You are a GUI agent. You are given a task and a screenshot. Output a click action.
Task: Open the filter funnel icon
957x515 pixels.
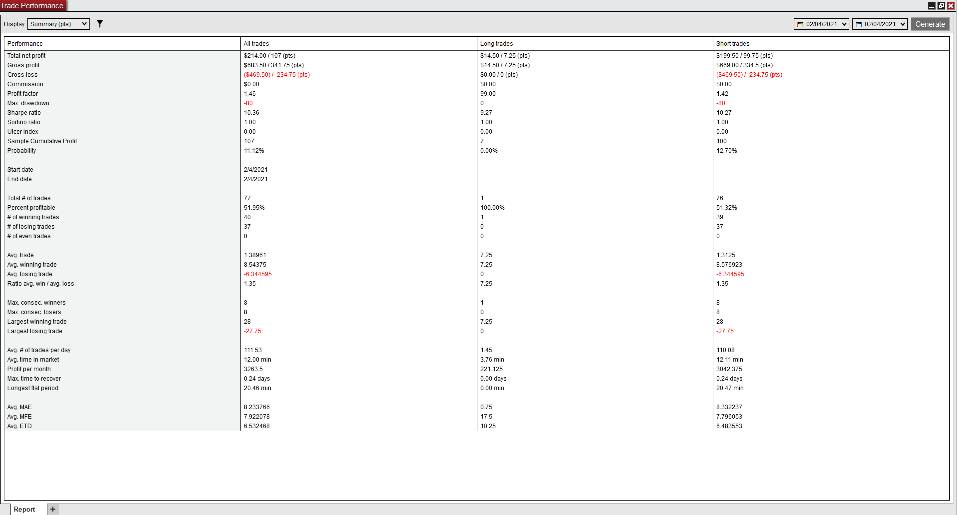[x=99, y=24]
